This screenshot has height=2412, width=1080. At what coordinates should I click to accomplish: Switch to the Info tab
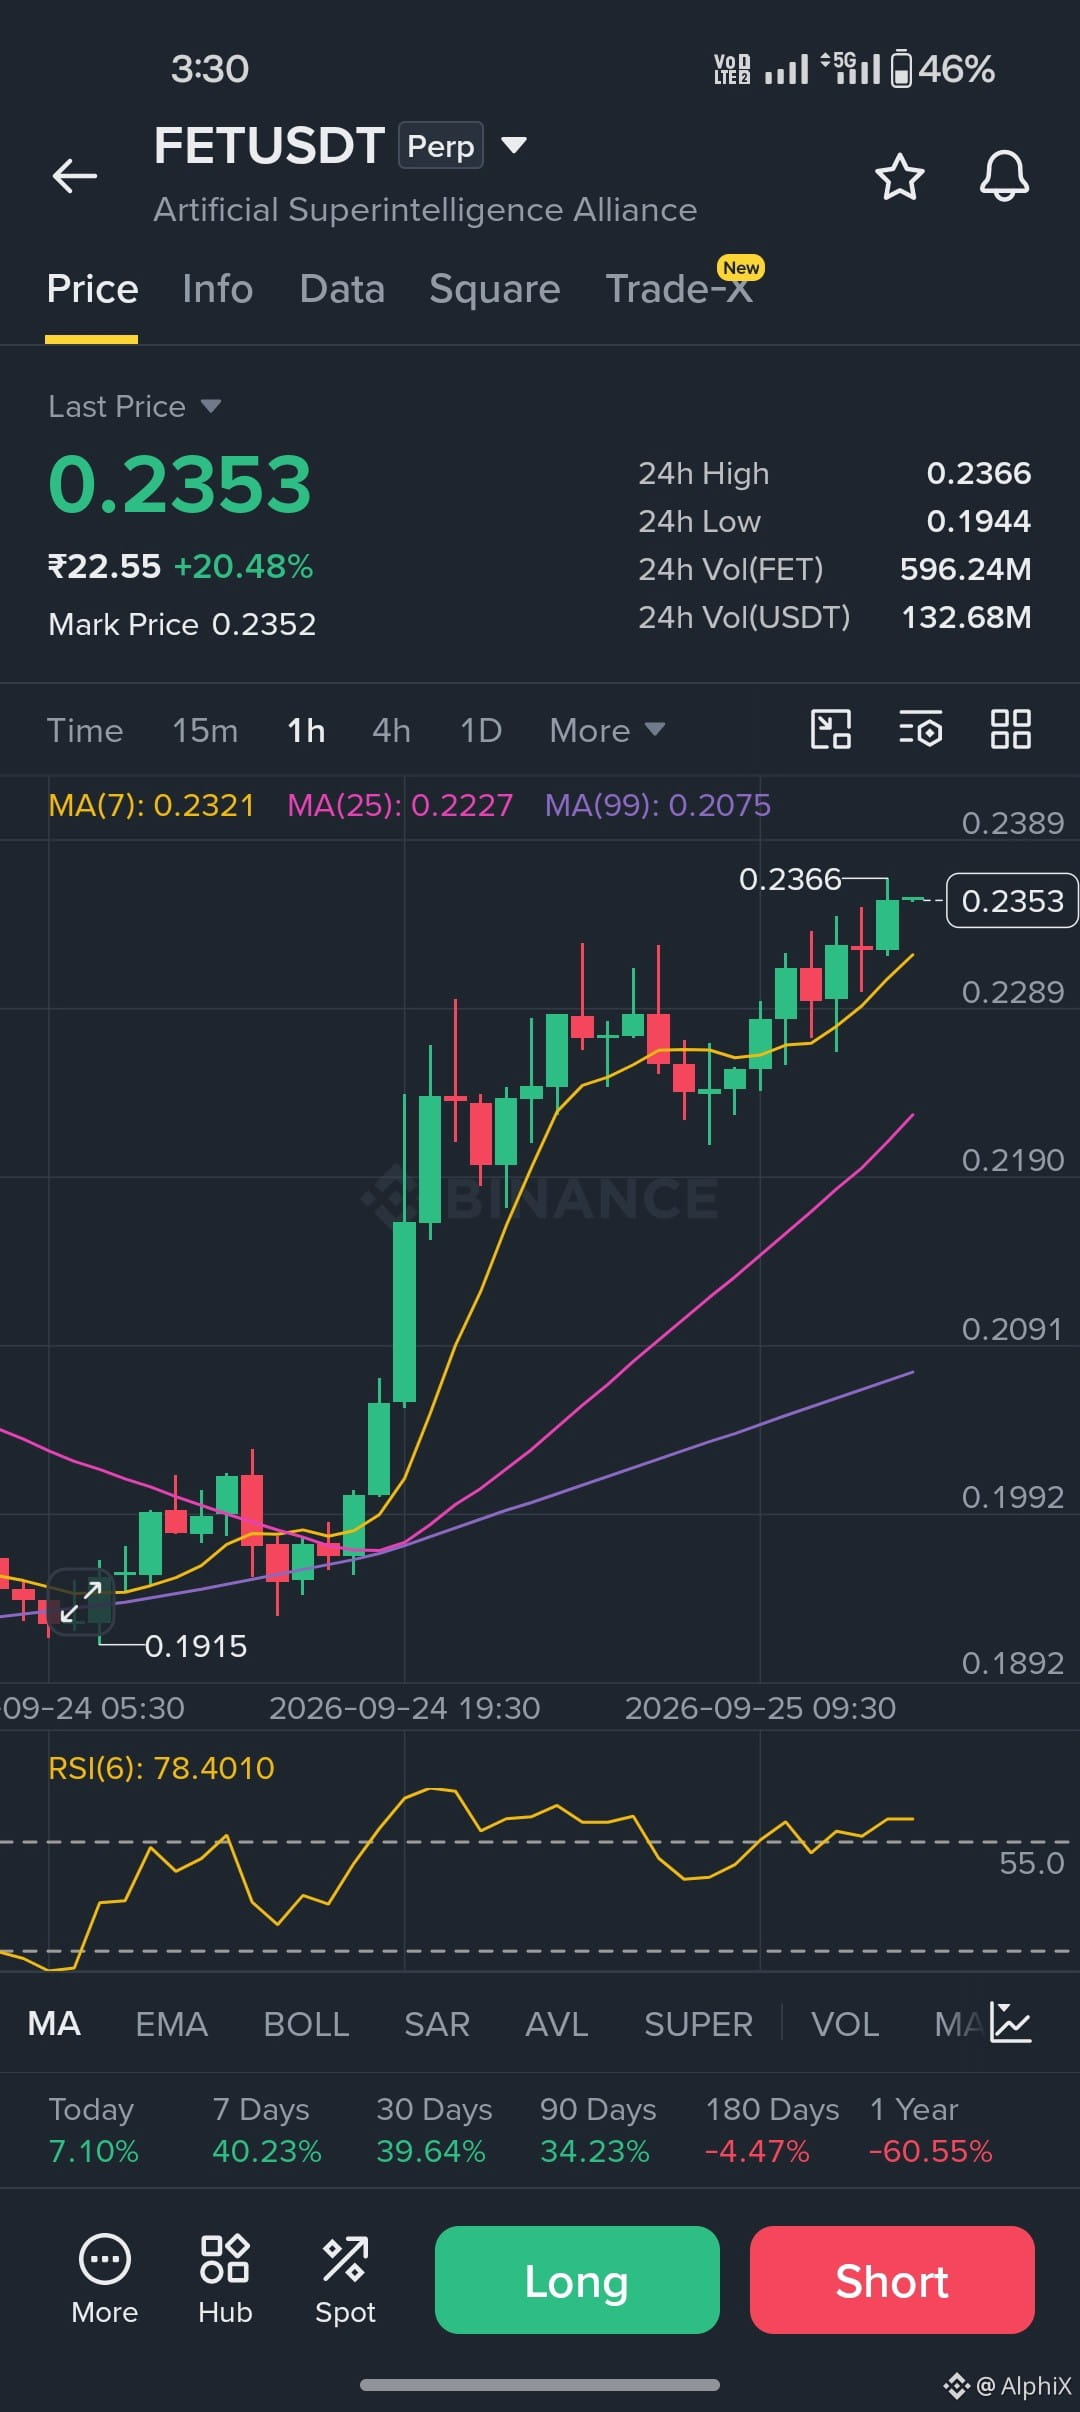(x=217, y=289)
